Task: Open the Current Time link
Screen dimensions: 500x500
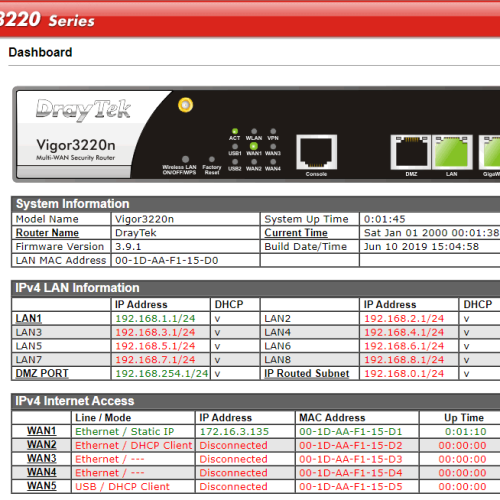Action: pos(296,233)
